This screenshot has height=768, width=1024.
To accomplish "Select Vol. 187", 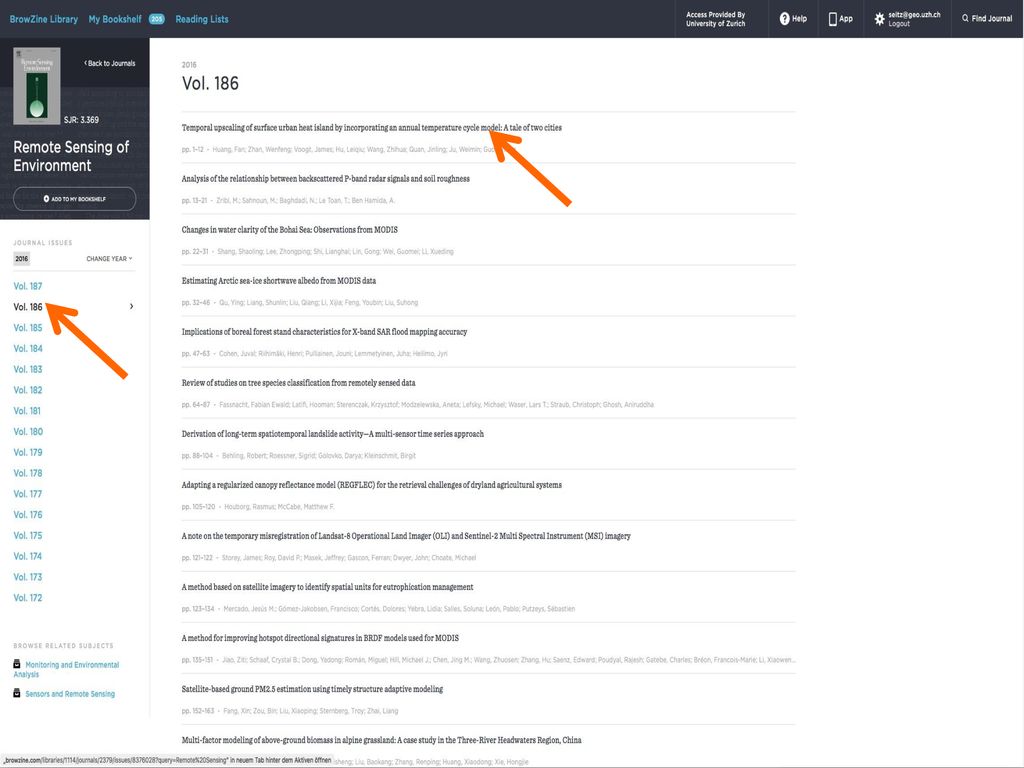I will [x=27, y=286].
